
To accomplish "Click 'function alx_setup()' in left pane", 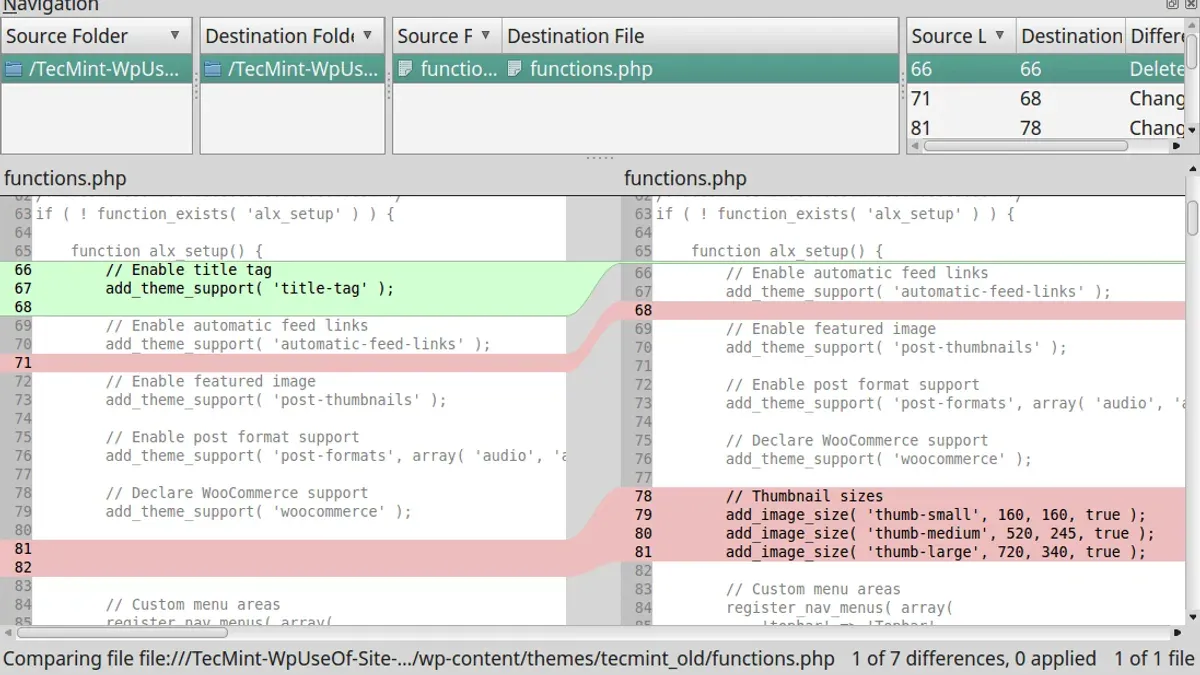I will point(167,251).
